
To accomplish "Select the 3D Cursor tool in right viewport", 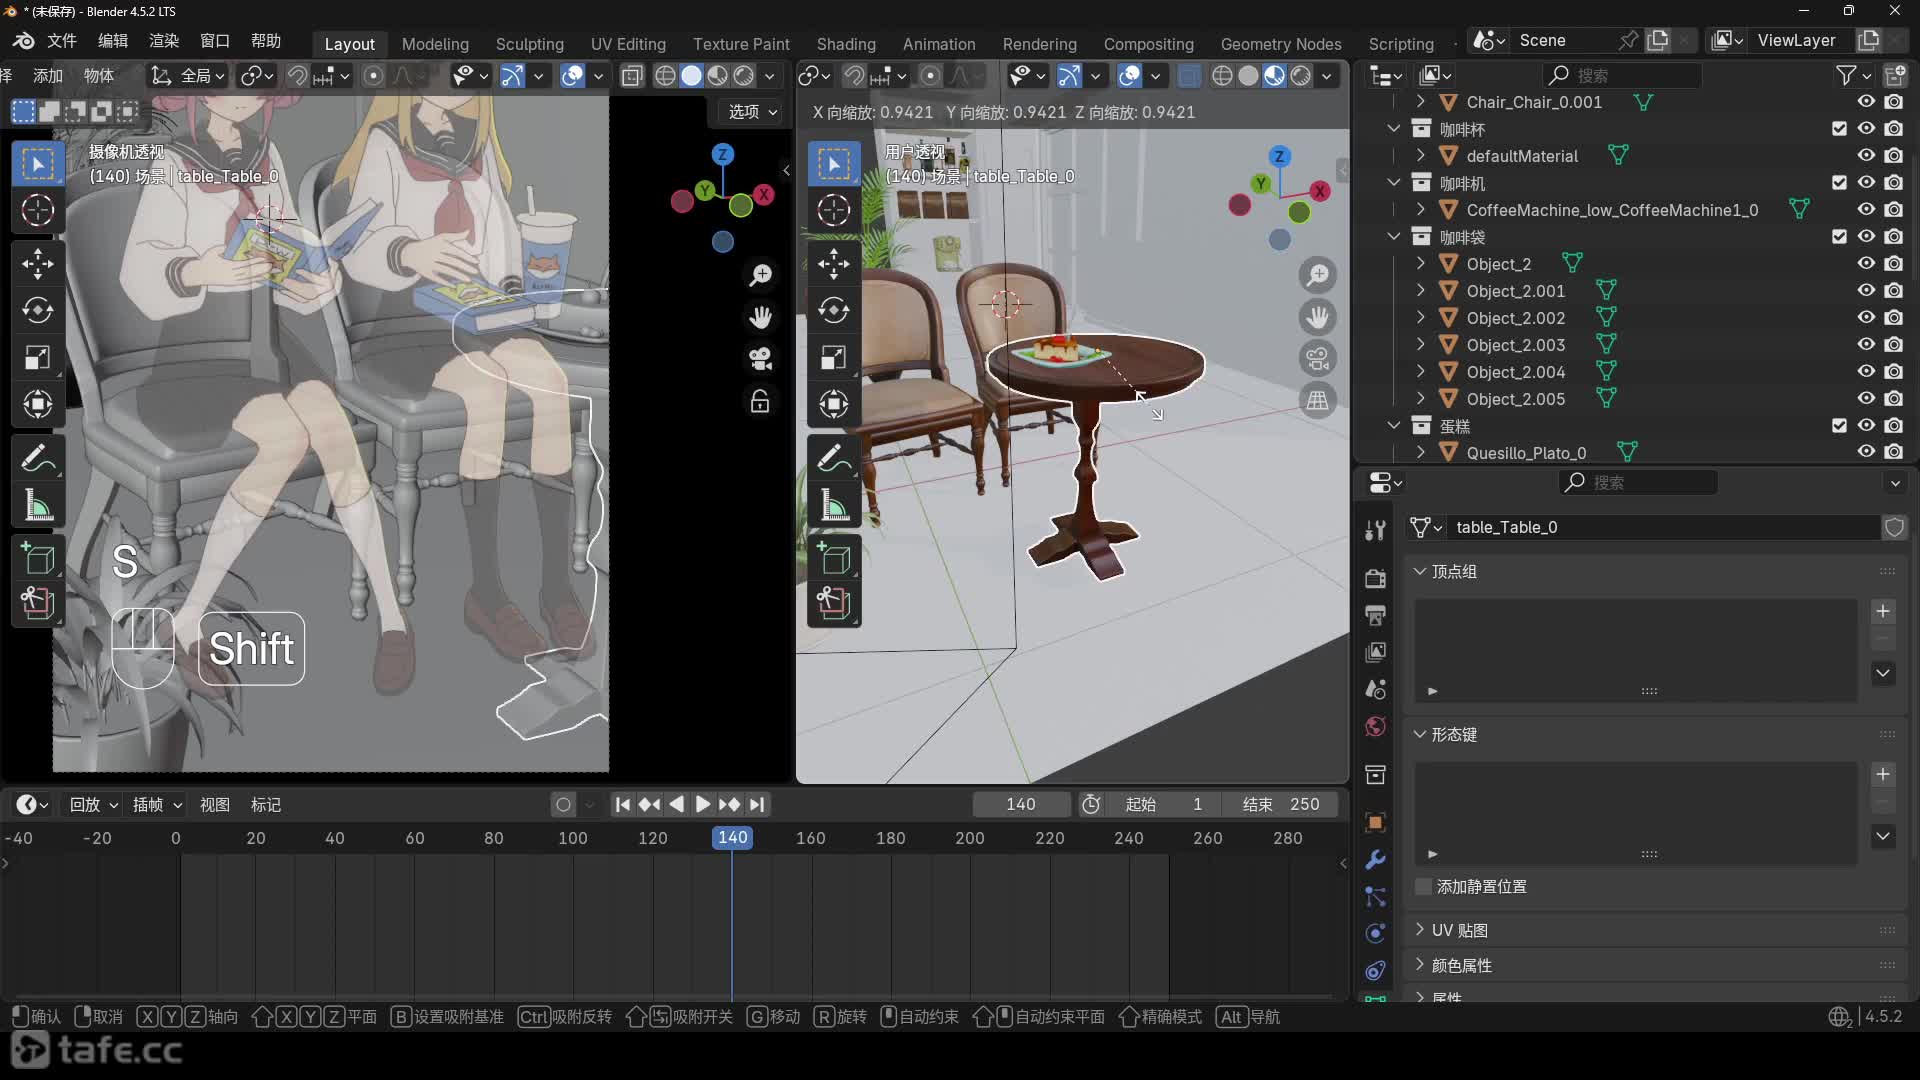I will [833, 210].
